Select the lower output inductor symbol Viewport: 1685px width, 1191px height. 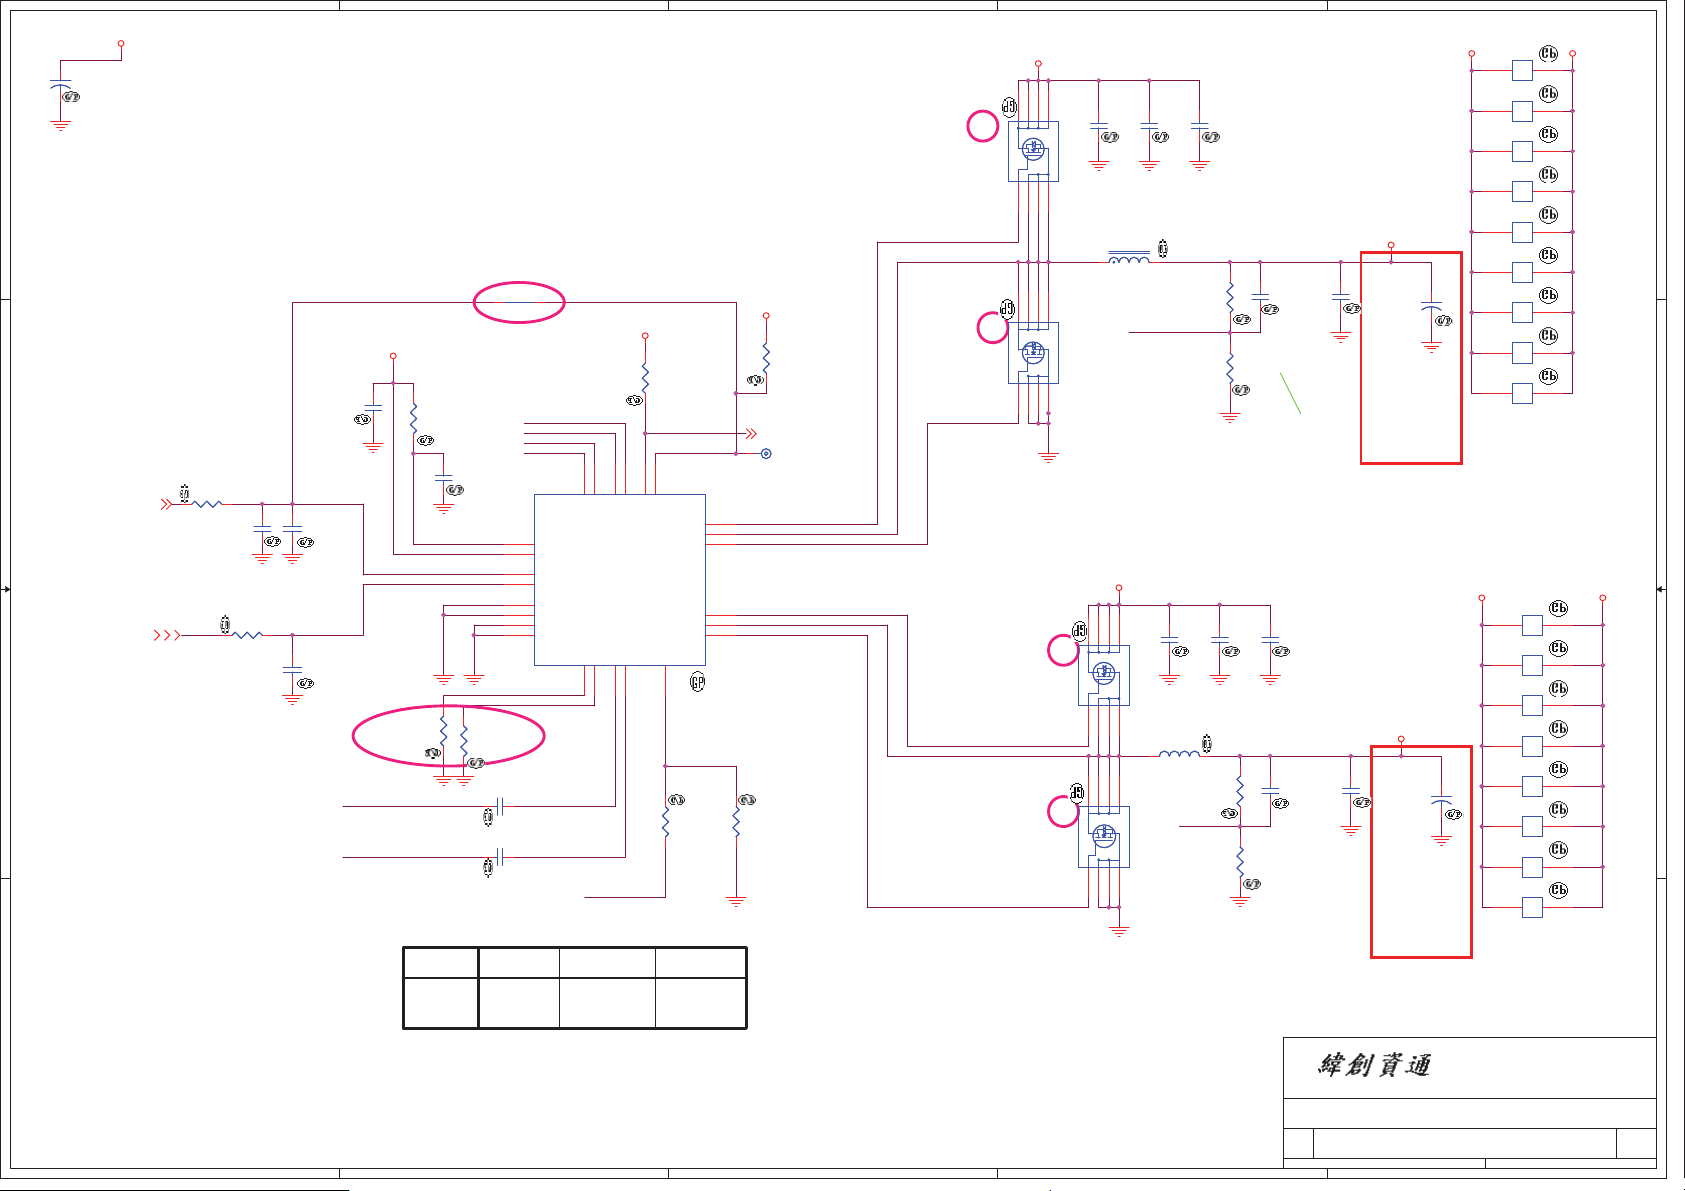[1179, 753]
